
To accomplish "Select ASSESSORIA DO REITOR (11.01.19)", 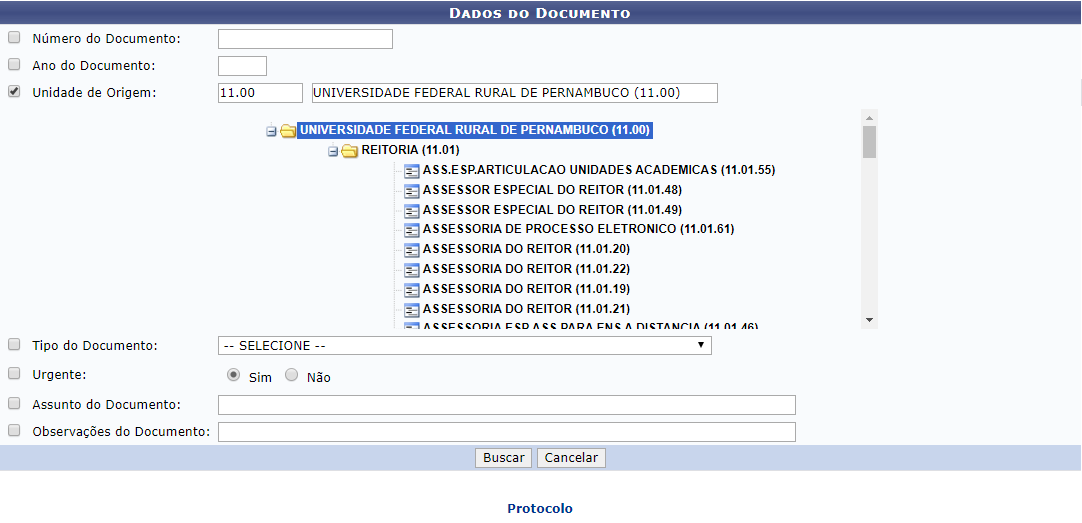I will [x=527, y=288].
